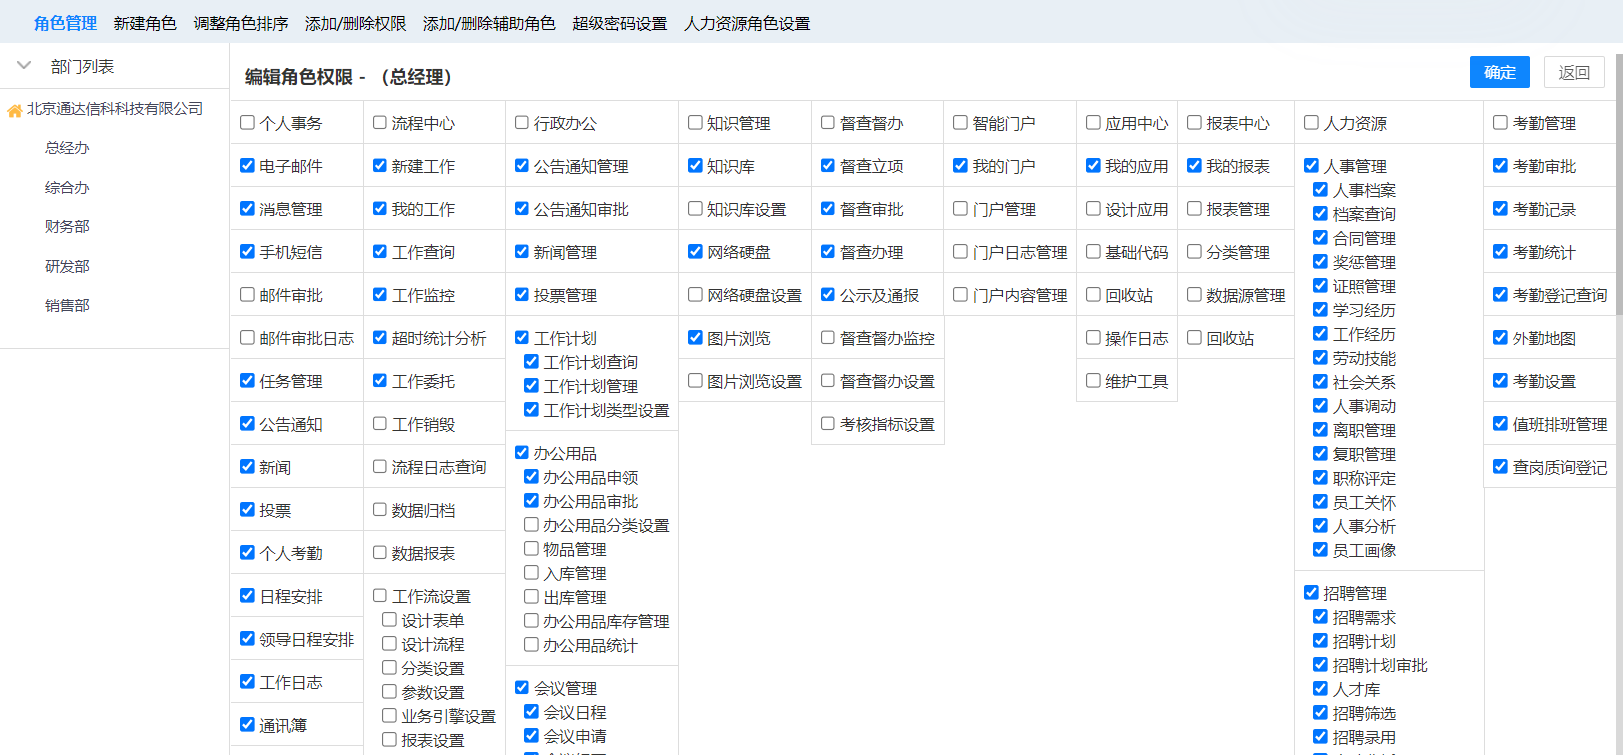Image resolution: width=1623 pixels, height=755 pixels.
Task: Open the 新建角色 menu item
Action: coord(145,23)
